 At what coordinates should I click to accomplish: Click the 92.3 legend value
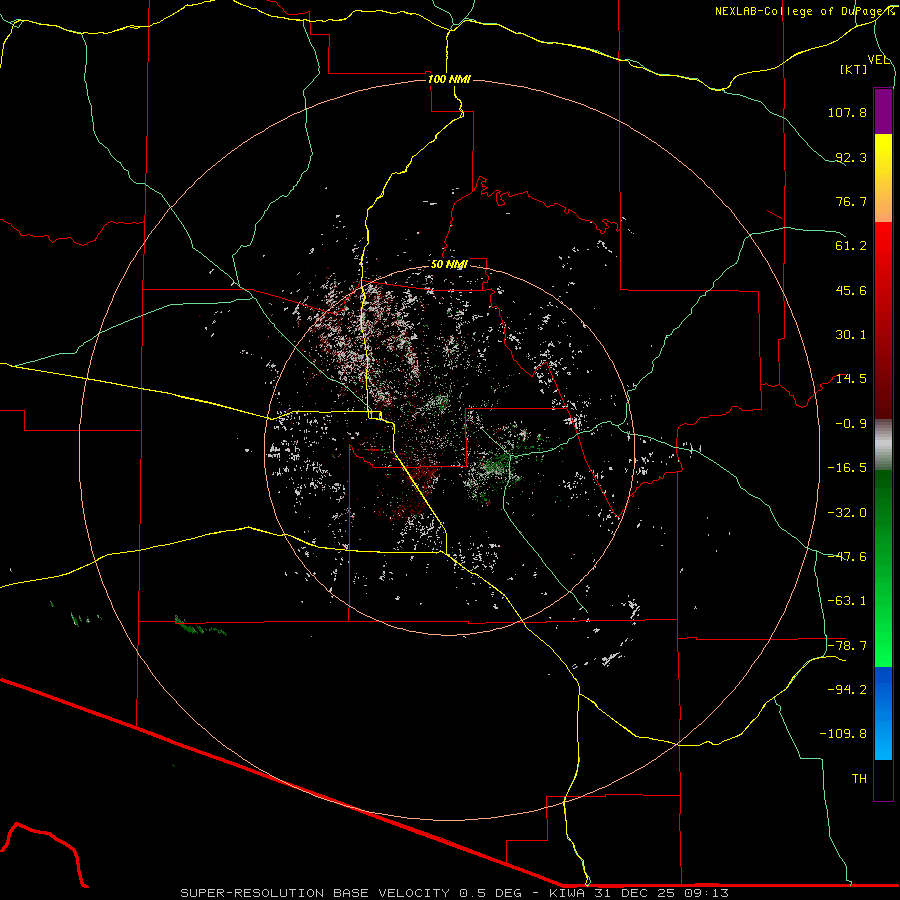[x=851, y=157]
